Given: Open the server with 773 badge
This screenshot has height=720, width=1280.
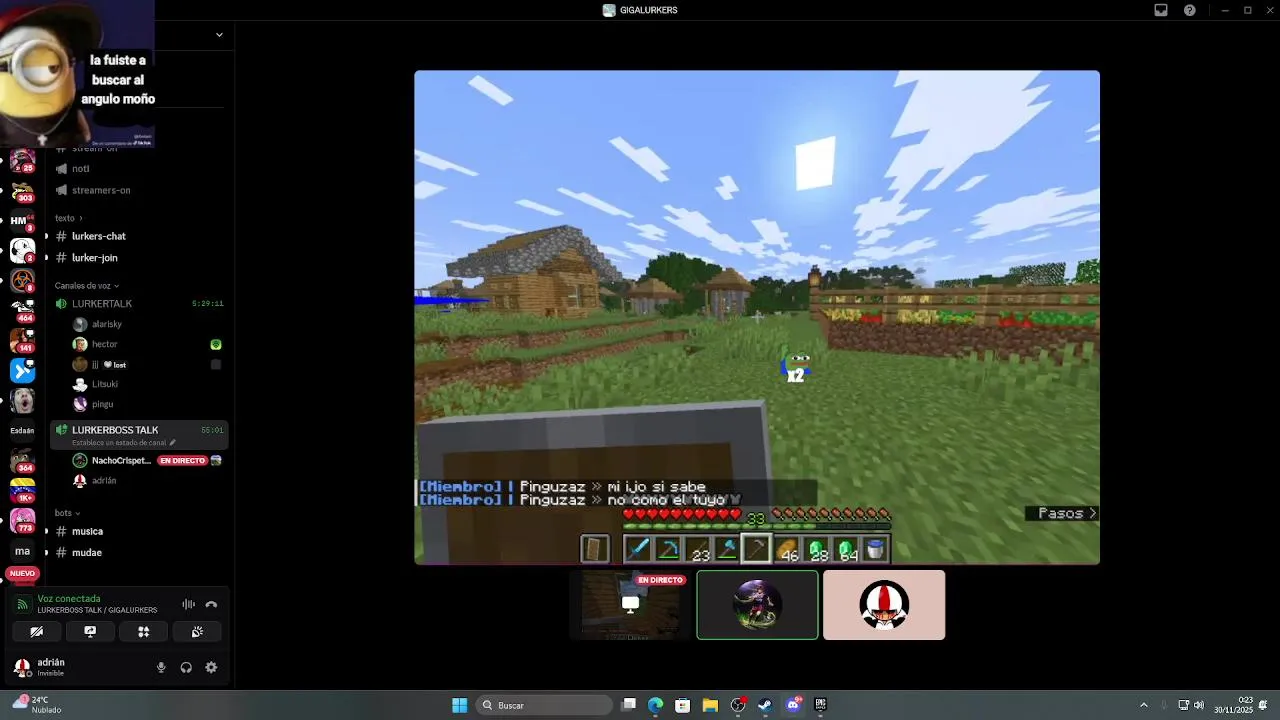Looking at the screenshot, I should coord(22,521).
